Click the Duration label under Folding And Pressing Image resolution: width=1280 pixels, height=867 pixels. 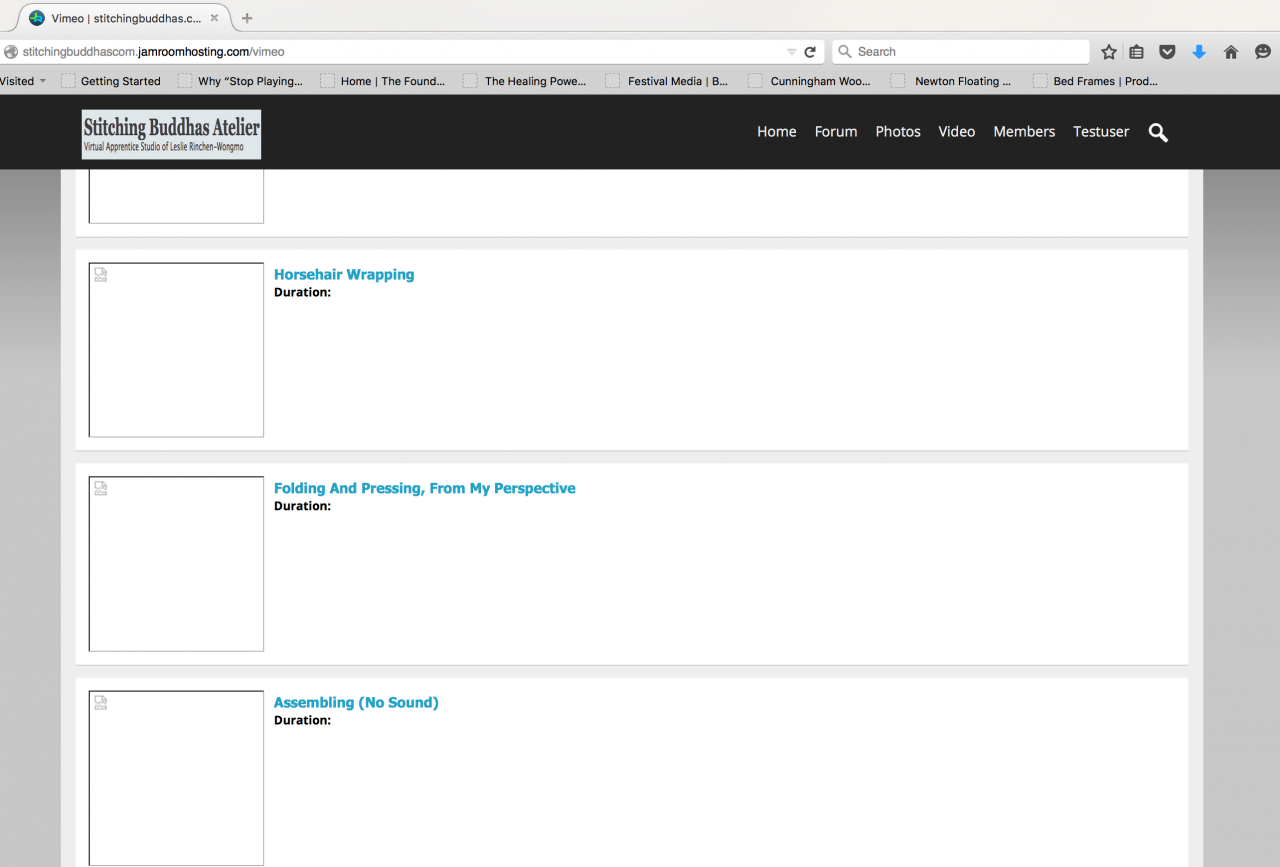pyautogui.click(x=302, y=507)
